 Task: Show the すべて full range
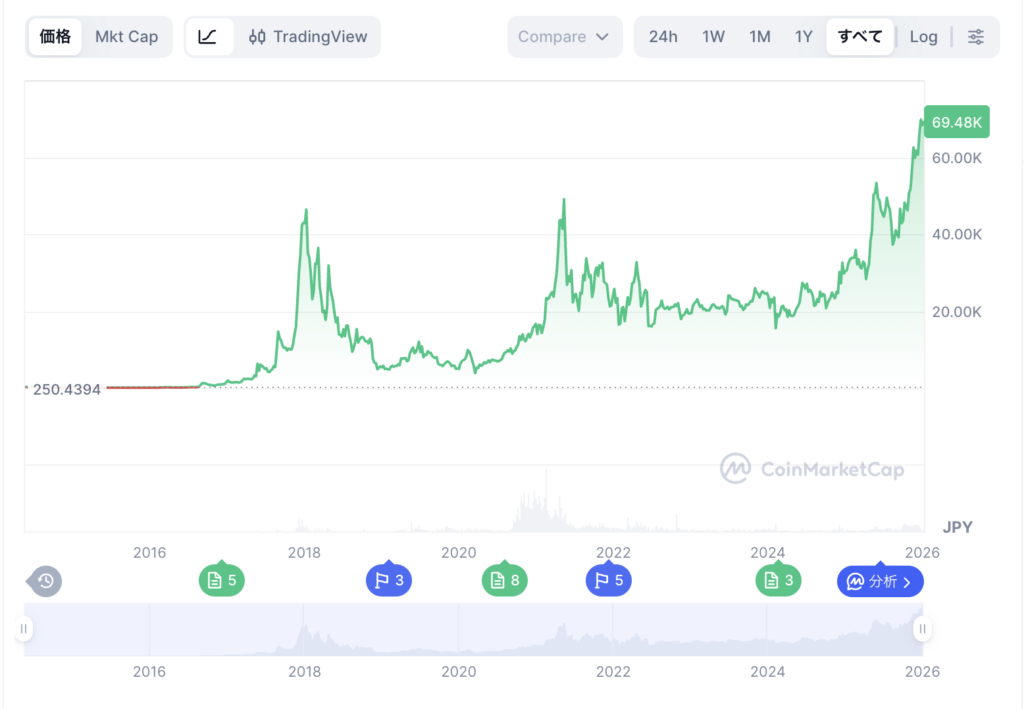[x=860, y=37]
